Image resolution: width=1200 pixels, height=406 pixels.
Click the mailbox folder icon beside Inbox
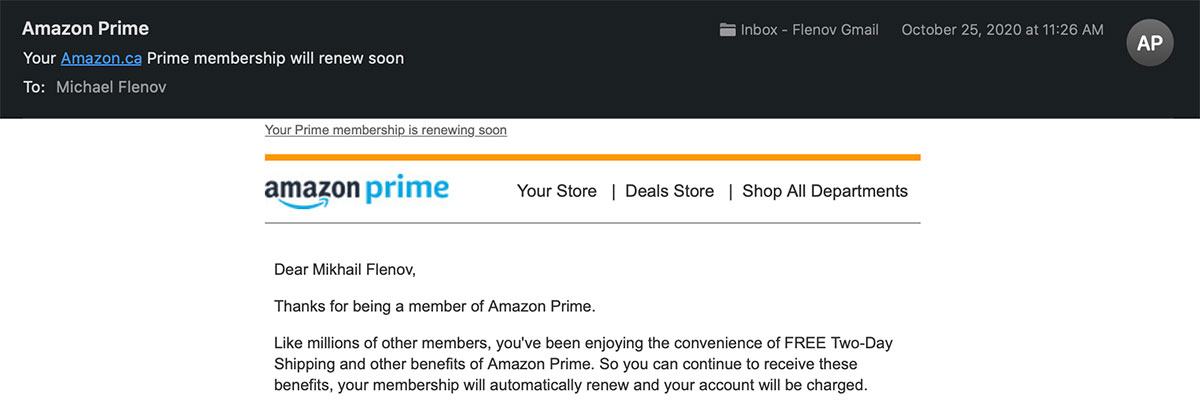[727, 30]
